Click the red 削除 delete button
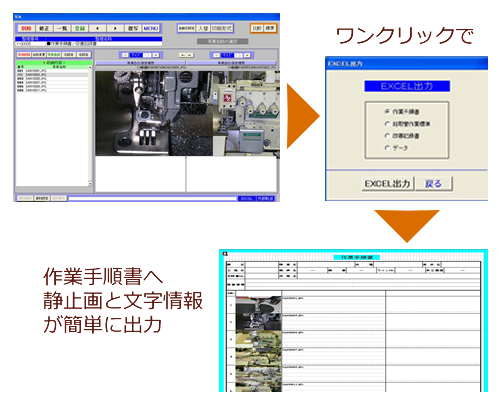This screenshot has height=403, width=500. pos(26,28)
